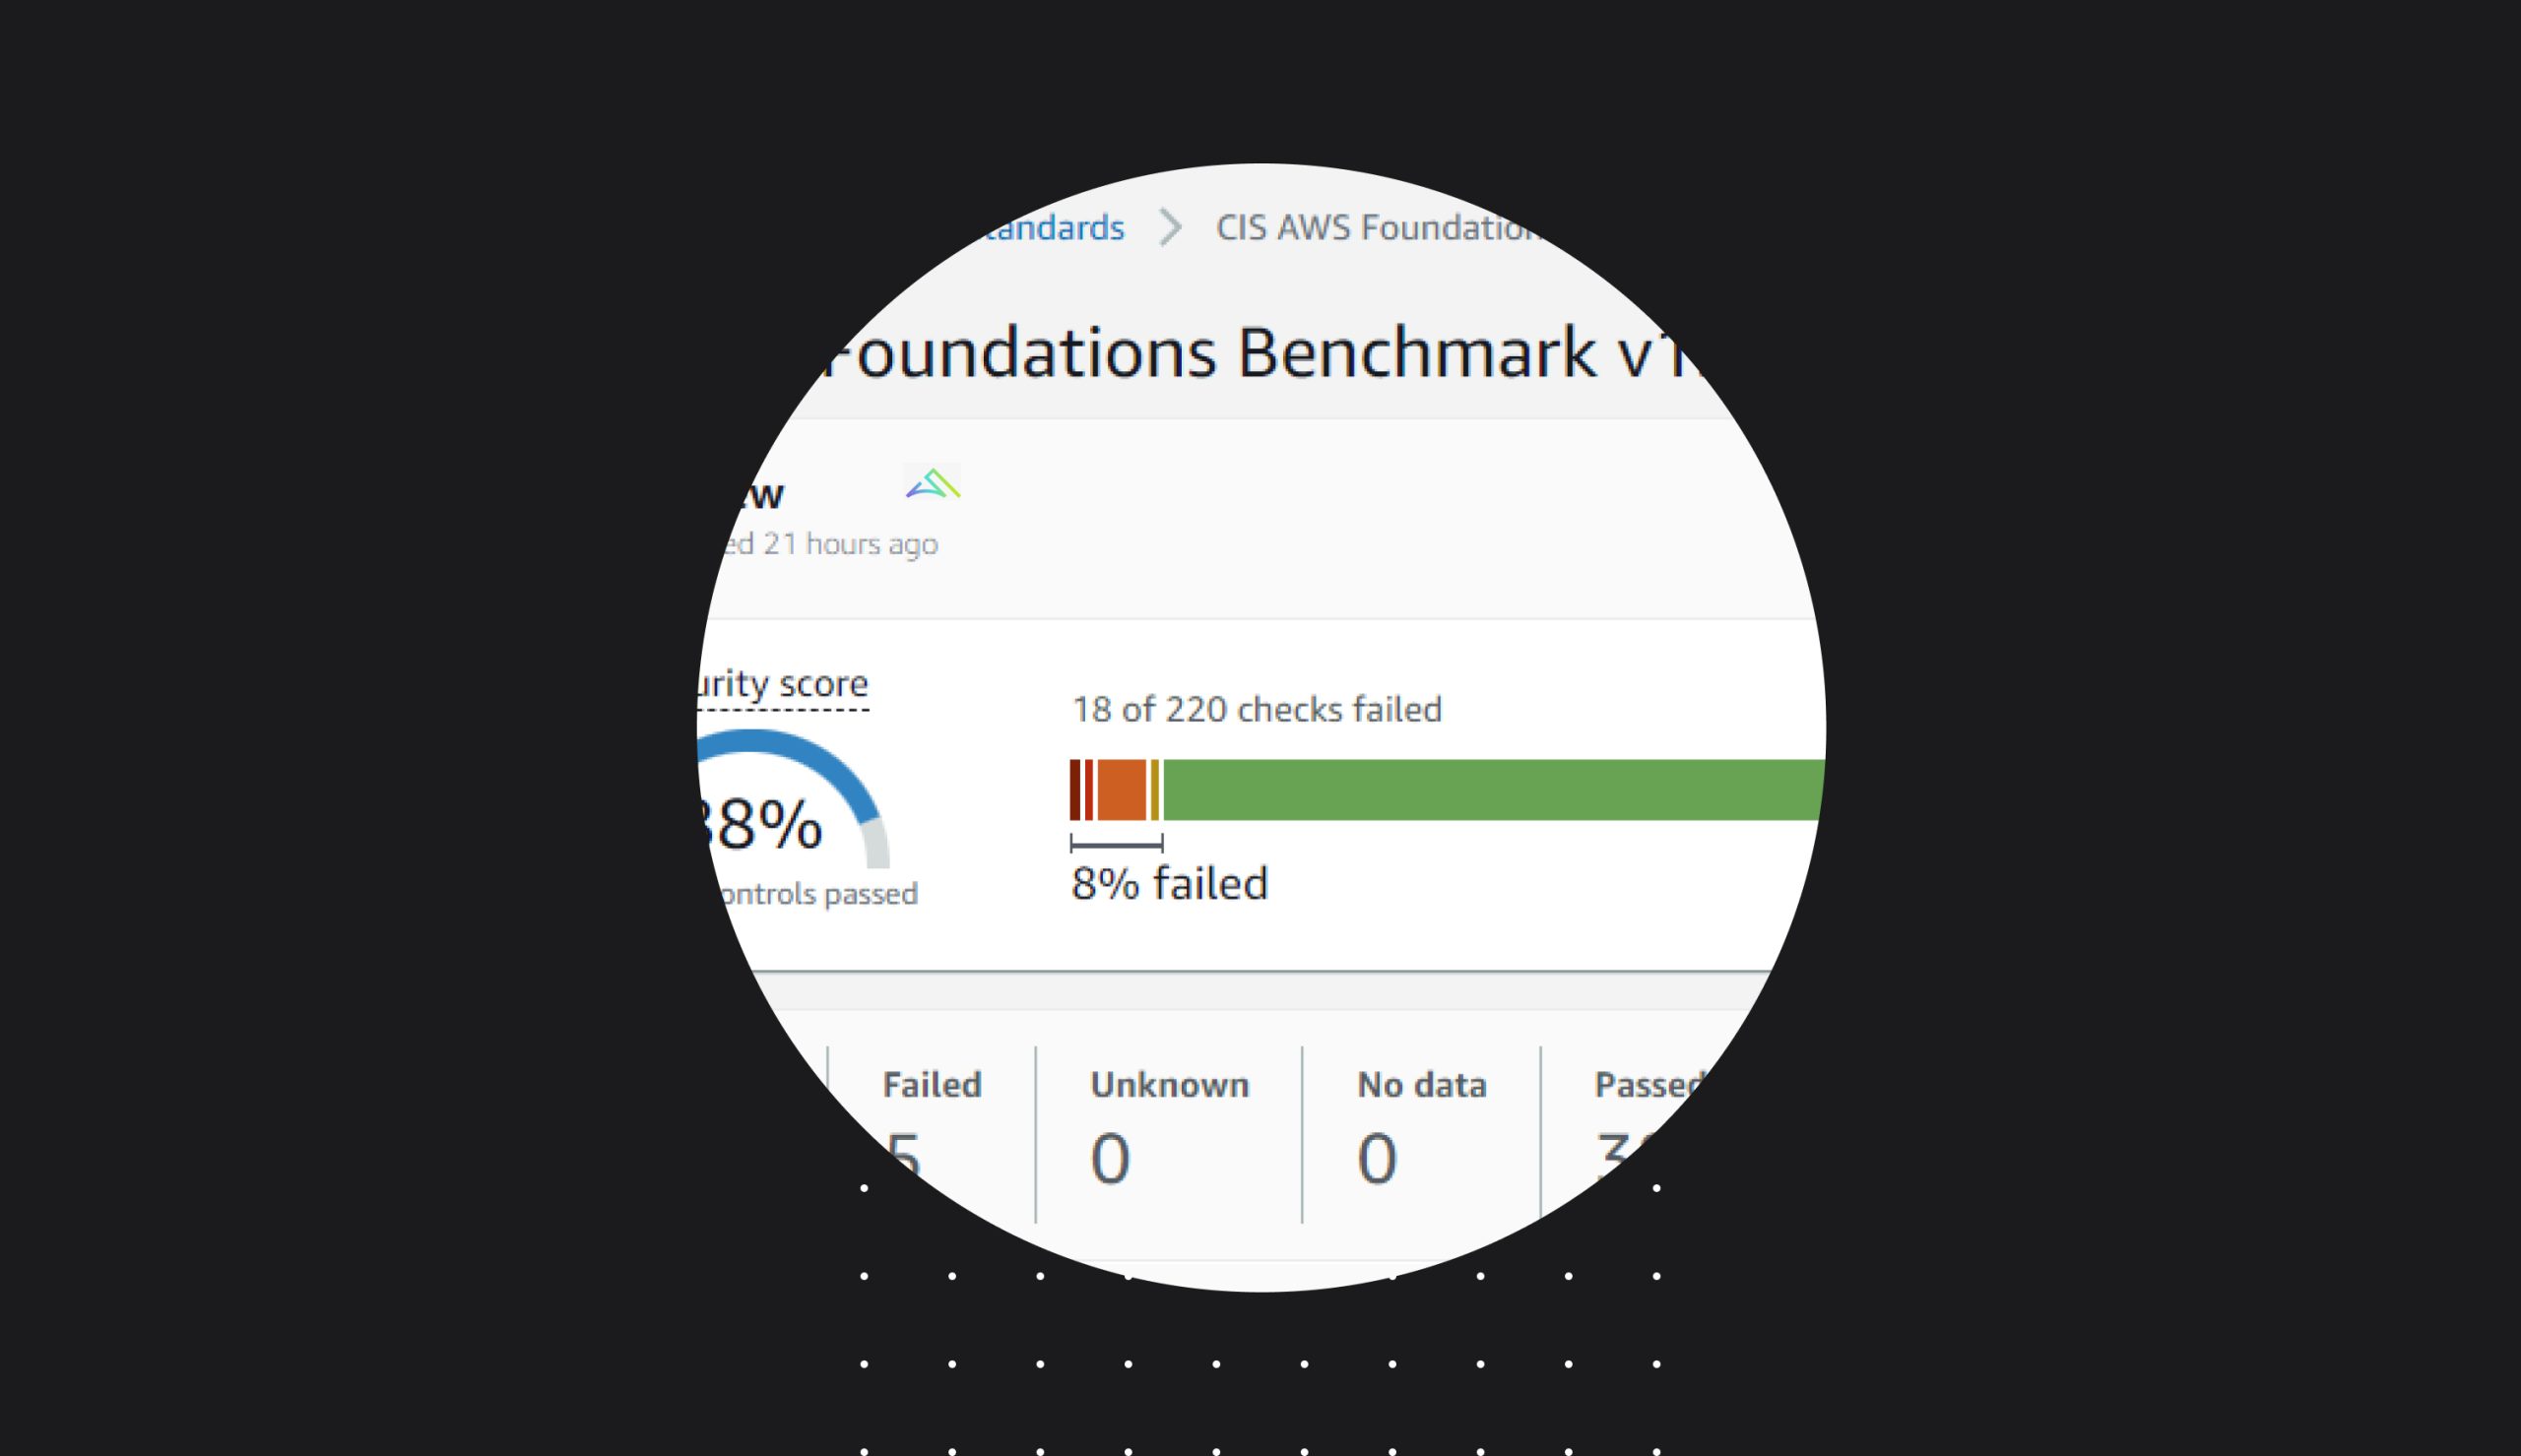
Task: Click the breadcrumb chevron separator
Action: point(1170,228)
